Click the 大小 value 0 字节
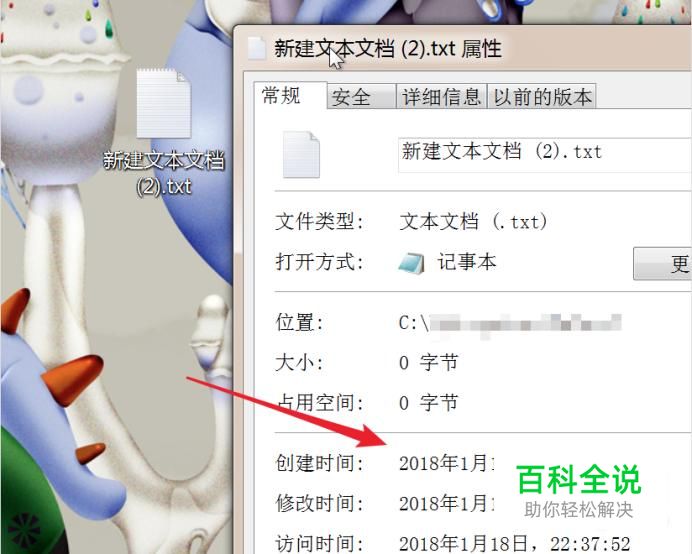 click(429, 363)
